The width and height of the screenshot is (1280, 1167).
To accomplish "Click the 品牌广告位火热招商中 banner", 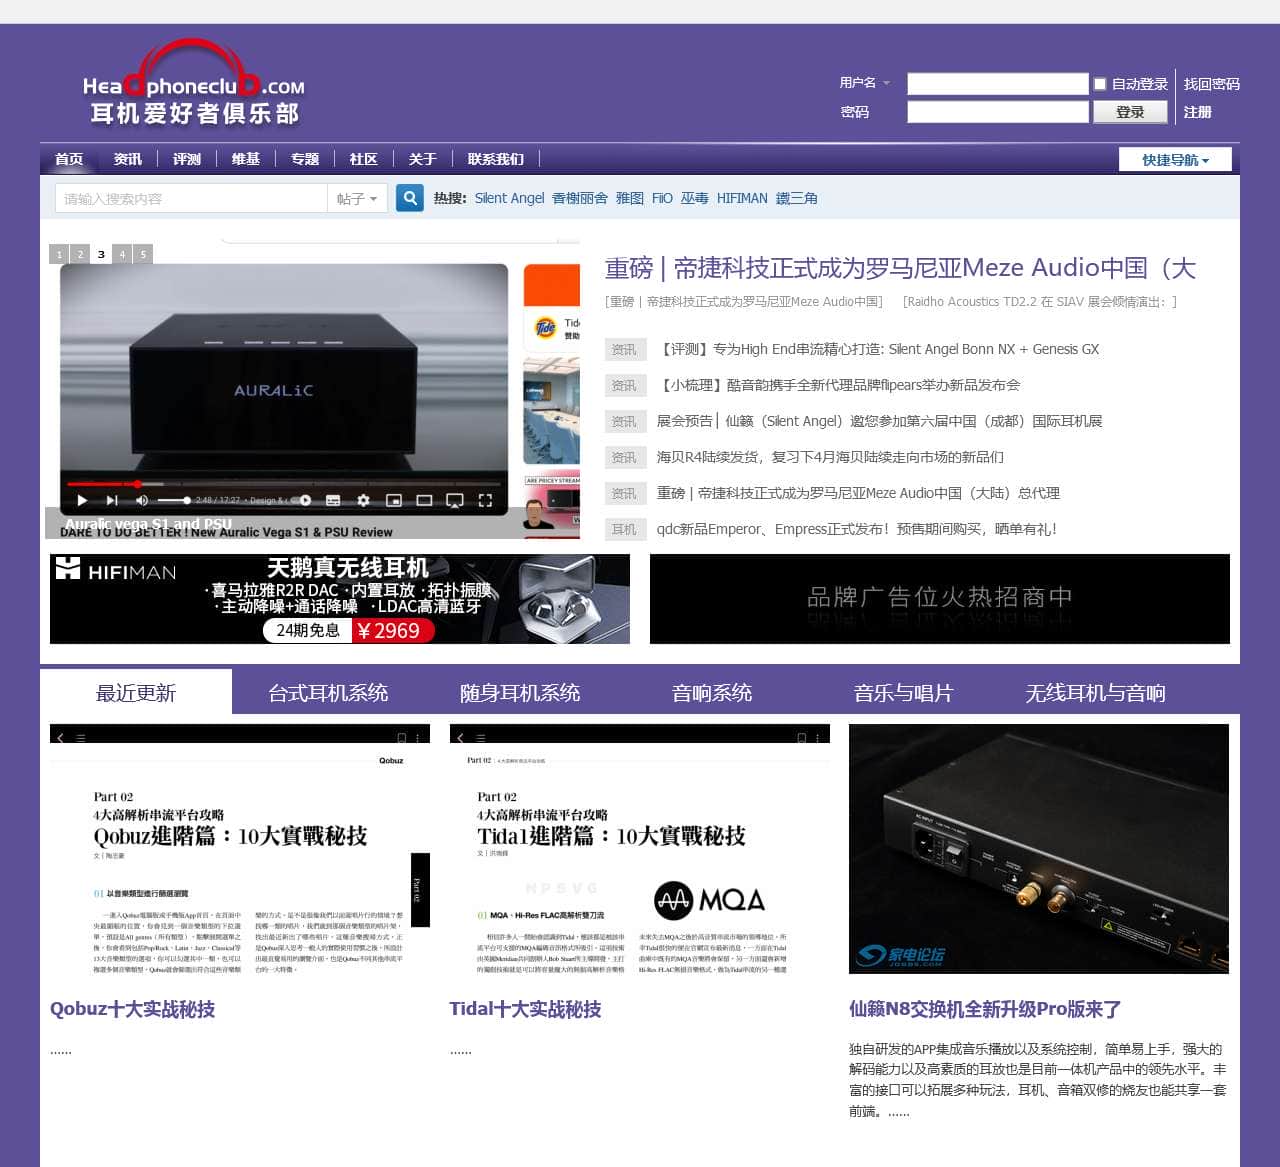I will [940, 599].
